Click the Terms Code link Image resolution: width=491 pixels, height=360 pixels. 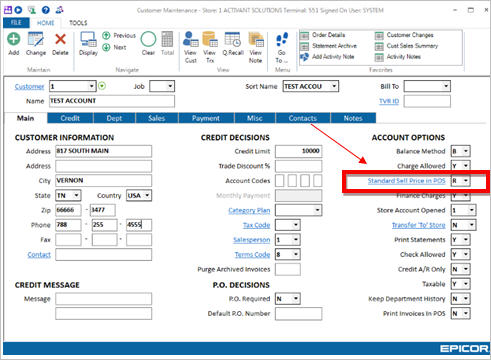tap(252, 255)
